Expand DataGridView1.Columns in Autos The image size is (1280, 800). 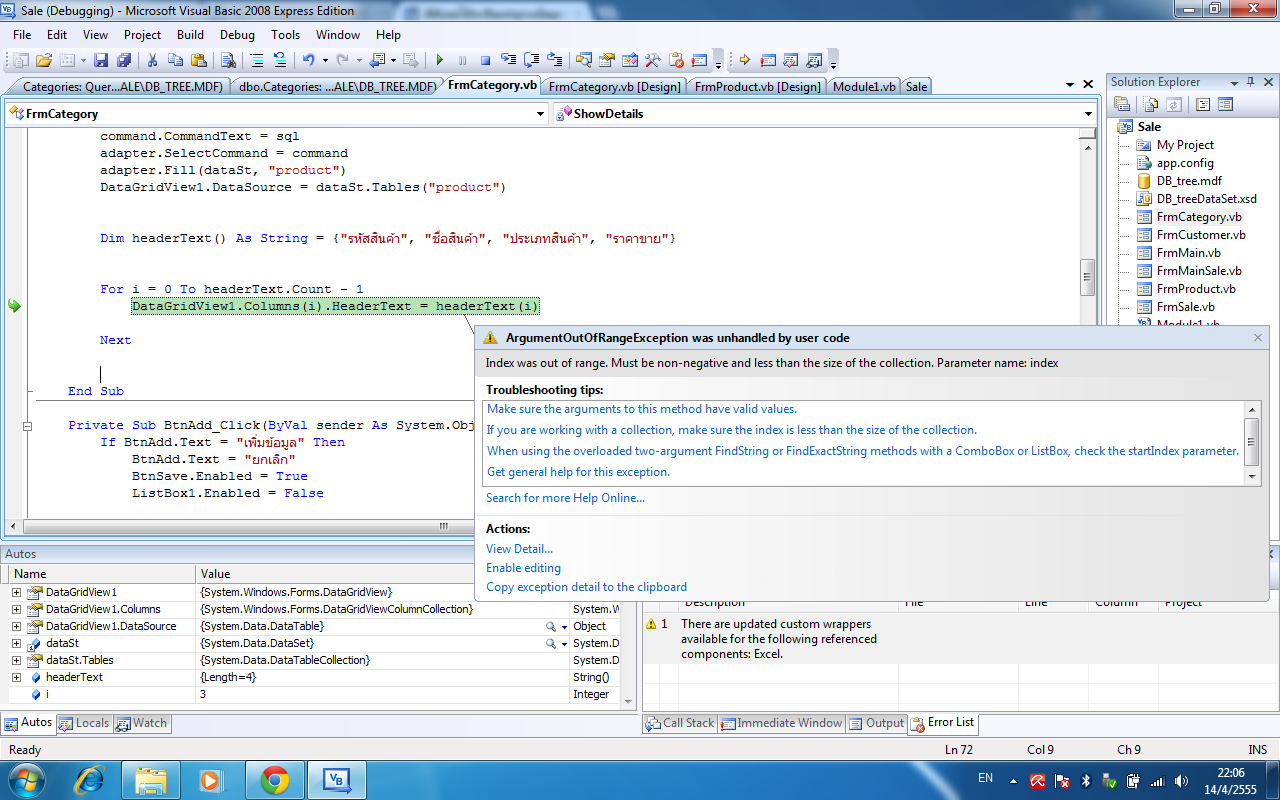click(x=17, y=609)
